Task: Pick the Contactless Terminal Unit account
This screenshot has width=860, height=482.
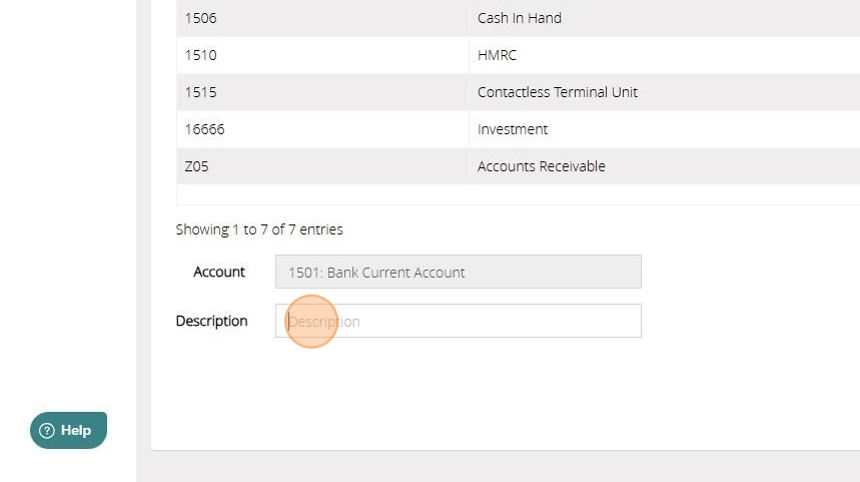Action: coord(557,92)
